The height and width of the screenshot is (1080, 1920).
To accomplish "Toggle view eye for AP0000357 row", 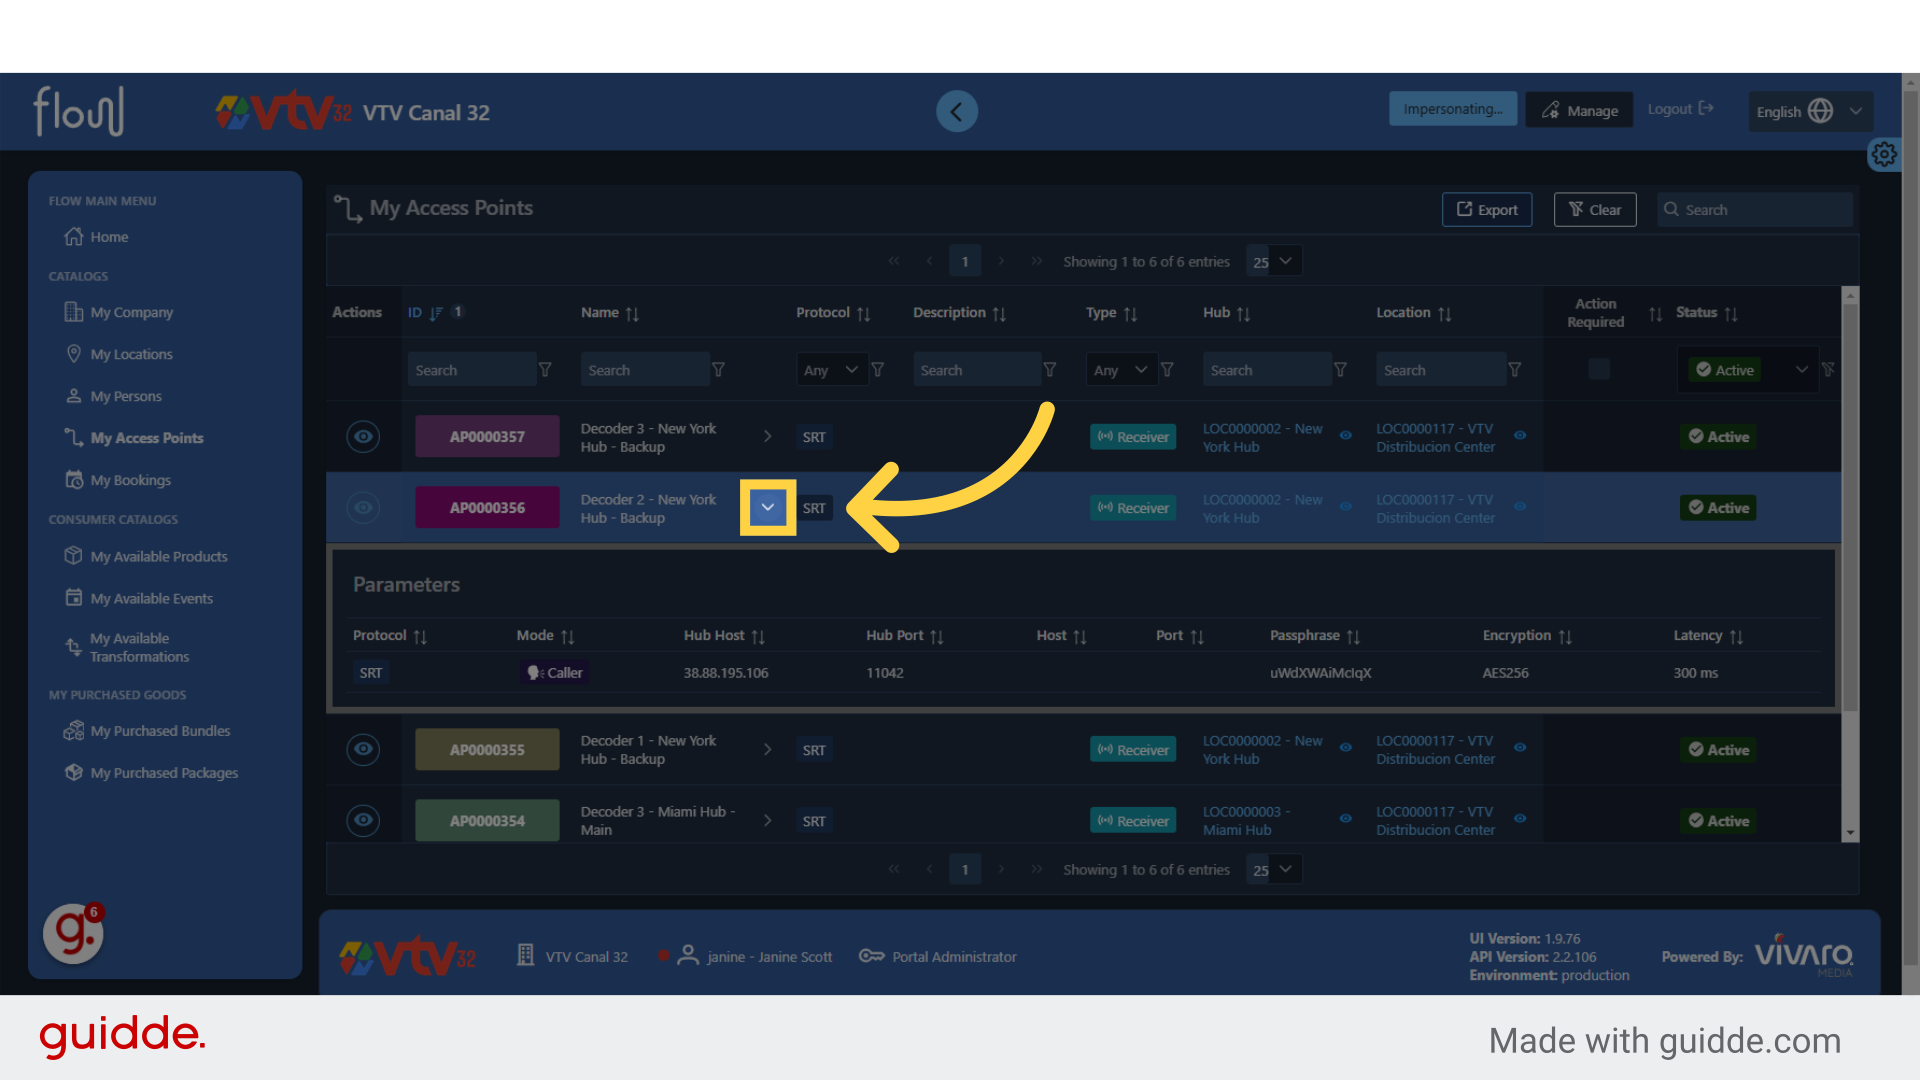I will coord(363,437).
